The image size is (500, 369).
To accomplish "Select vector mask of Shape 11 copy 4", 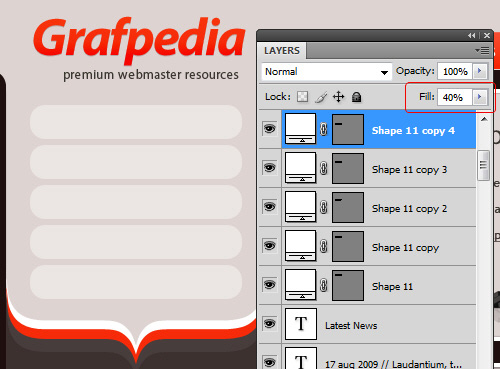I will [348, 129].
